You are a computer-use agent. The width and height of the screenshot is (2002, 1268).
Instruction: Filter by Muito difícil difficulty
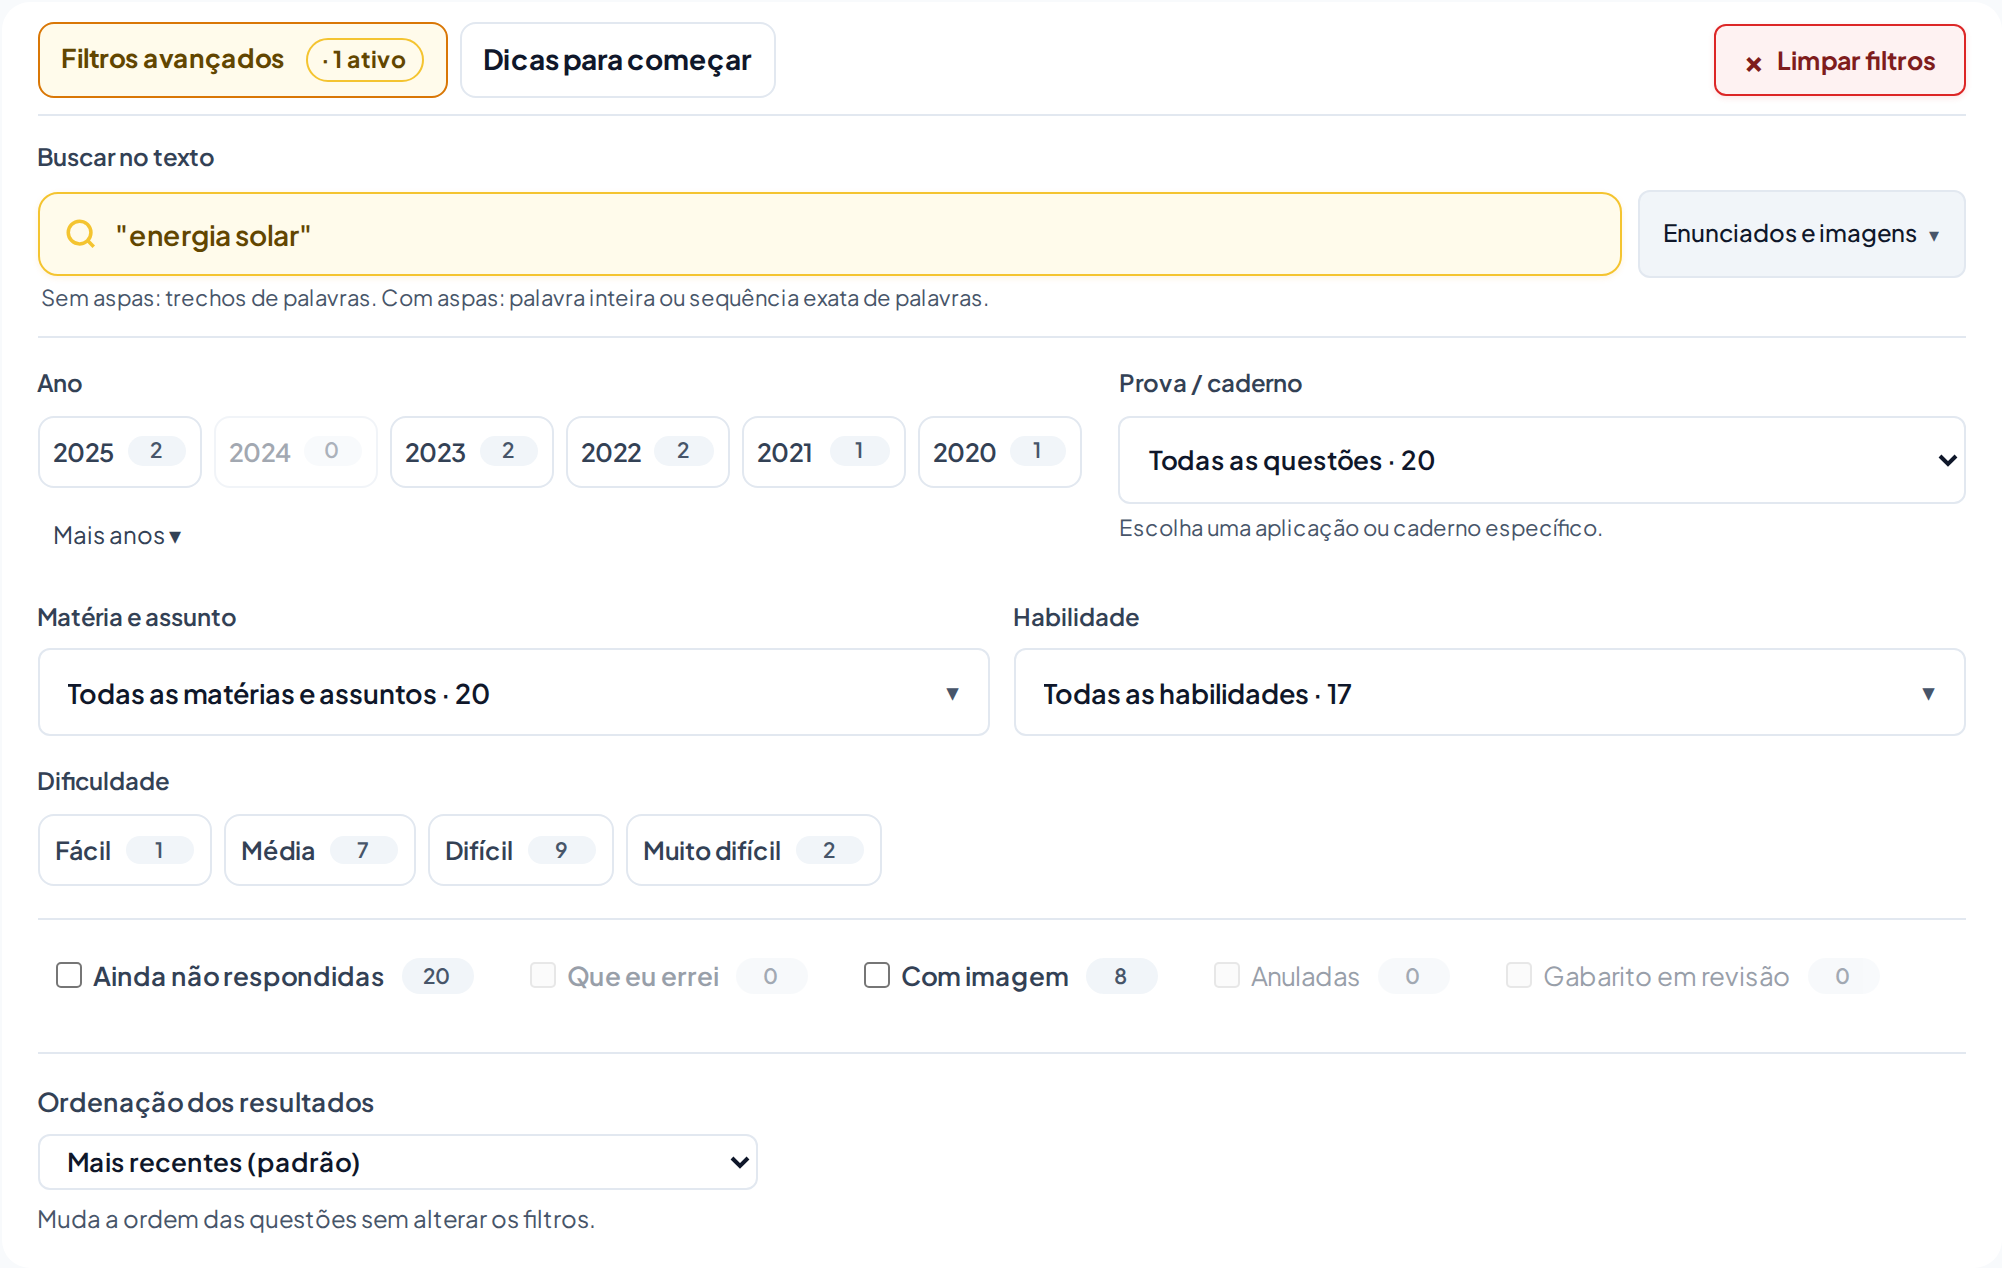click(x=754, y=850)
